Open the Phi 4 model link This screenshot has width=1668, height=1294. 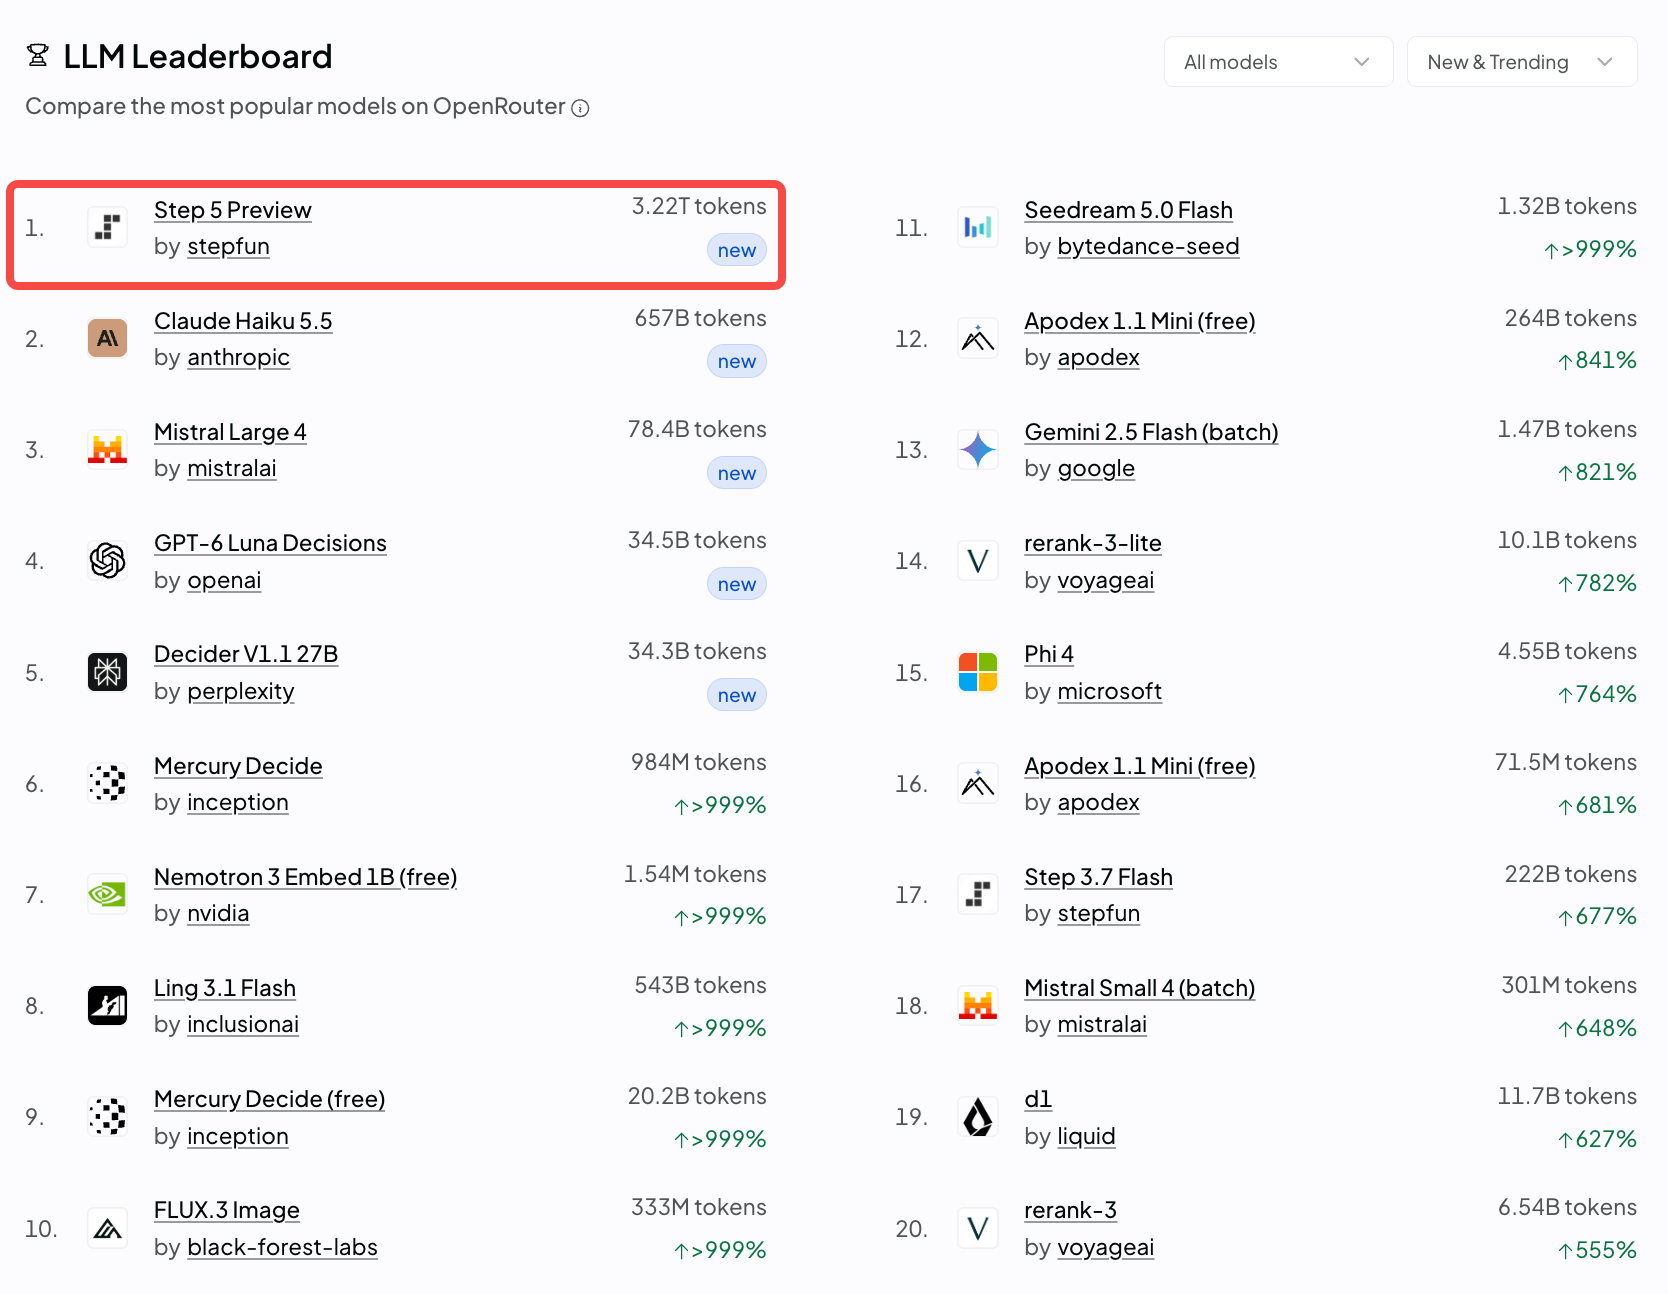(1049, 654)
